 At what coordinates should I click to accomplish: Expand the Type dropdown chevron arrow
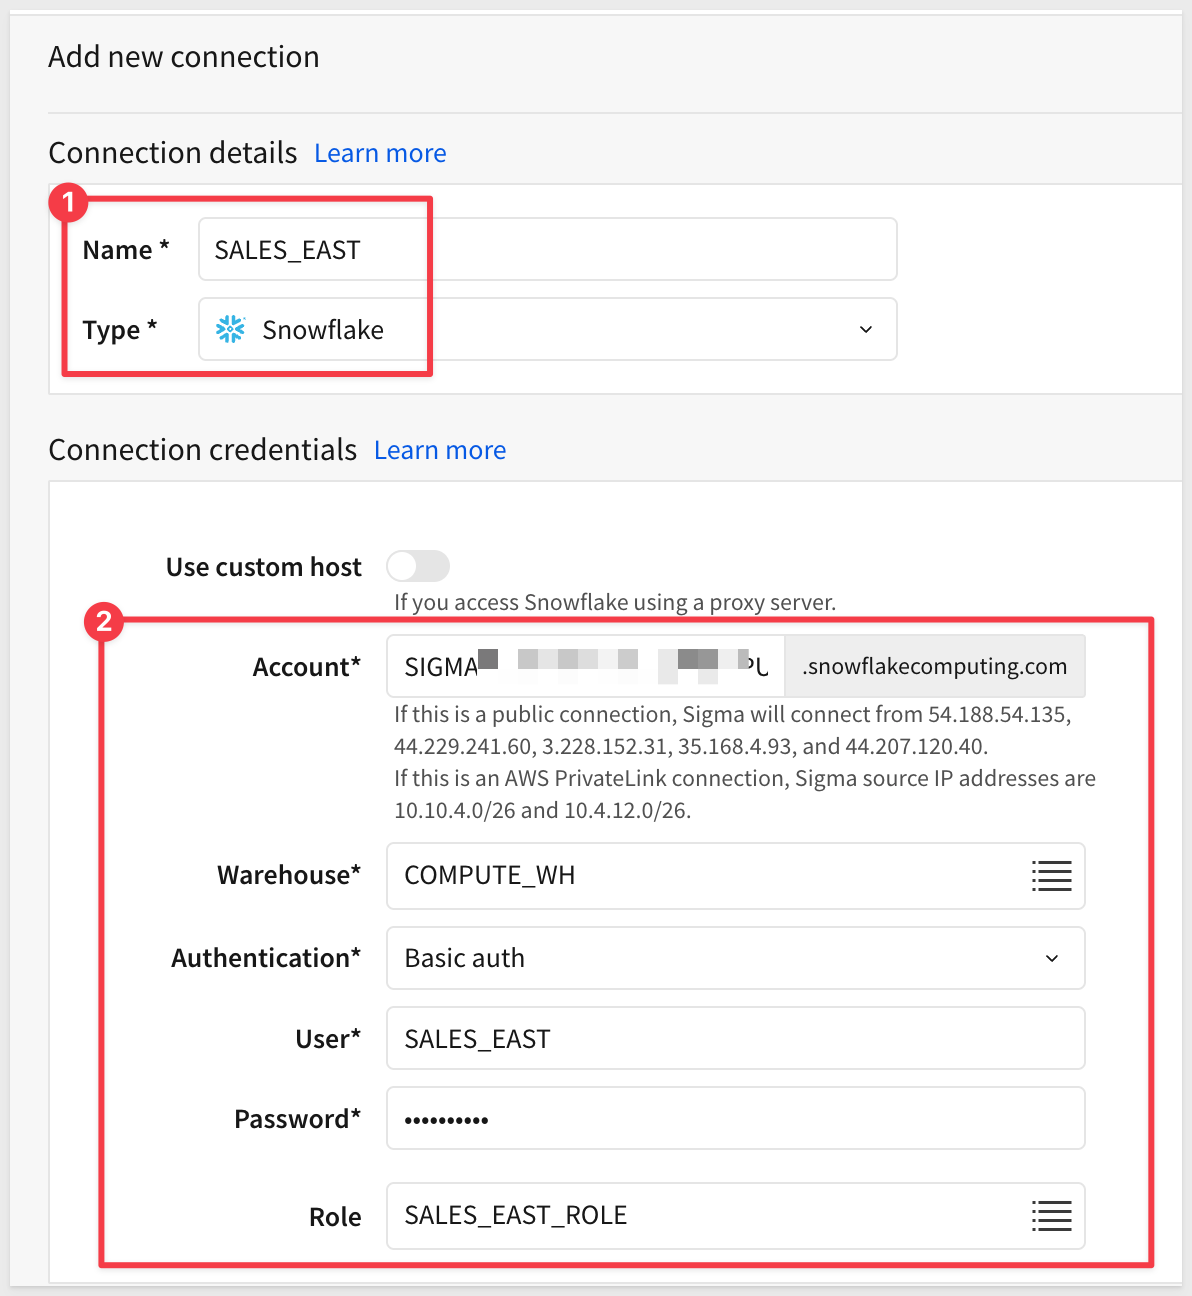click(866, 329)
